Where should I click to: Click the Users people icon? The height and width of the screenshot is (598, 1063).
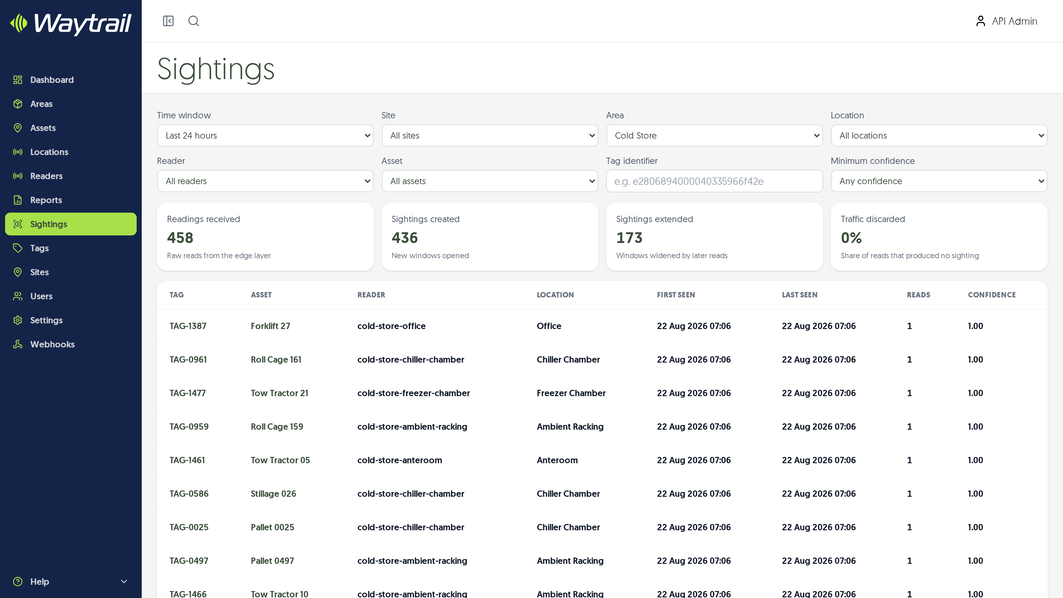point(18,296)
